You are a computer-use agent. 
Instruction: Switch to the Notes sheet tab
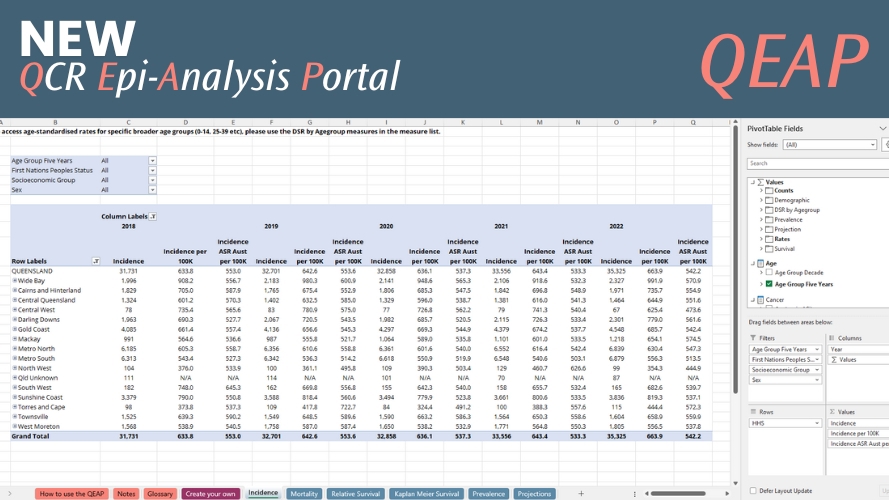coord(126,494)
